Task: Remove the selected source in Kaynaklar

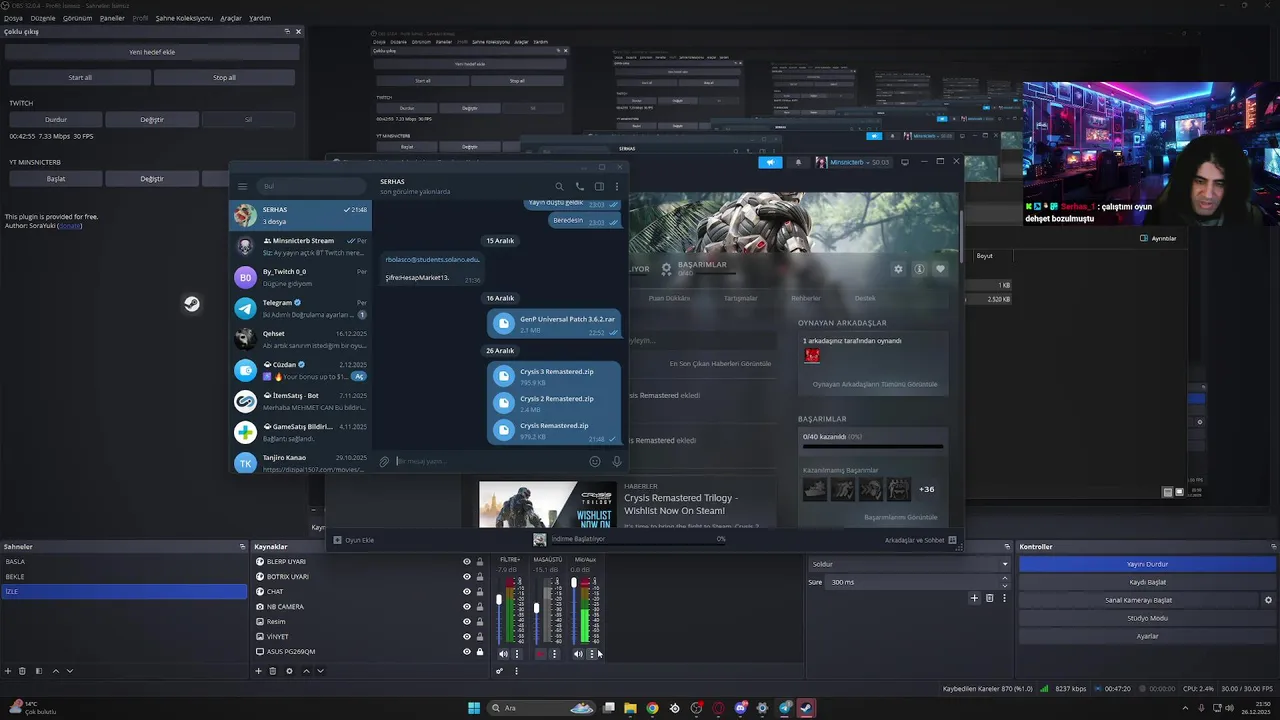Action: click(272, 671)
